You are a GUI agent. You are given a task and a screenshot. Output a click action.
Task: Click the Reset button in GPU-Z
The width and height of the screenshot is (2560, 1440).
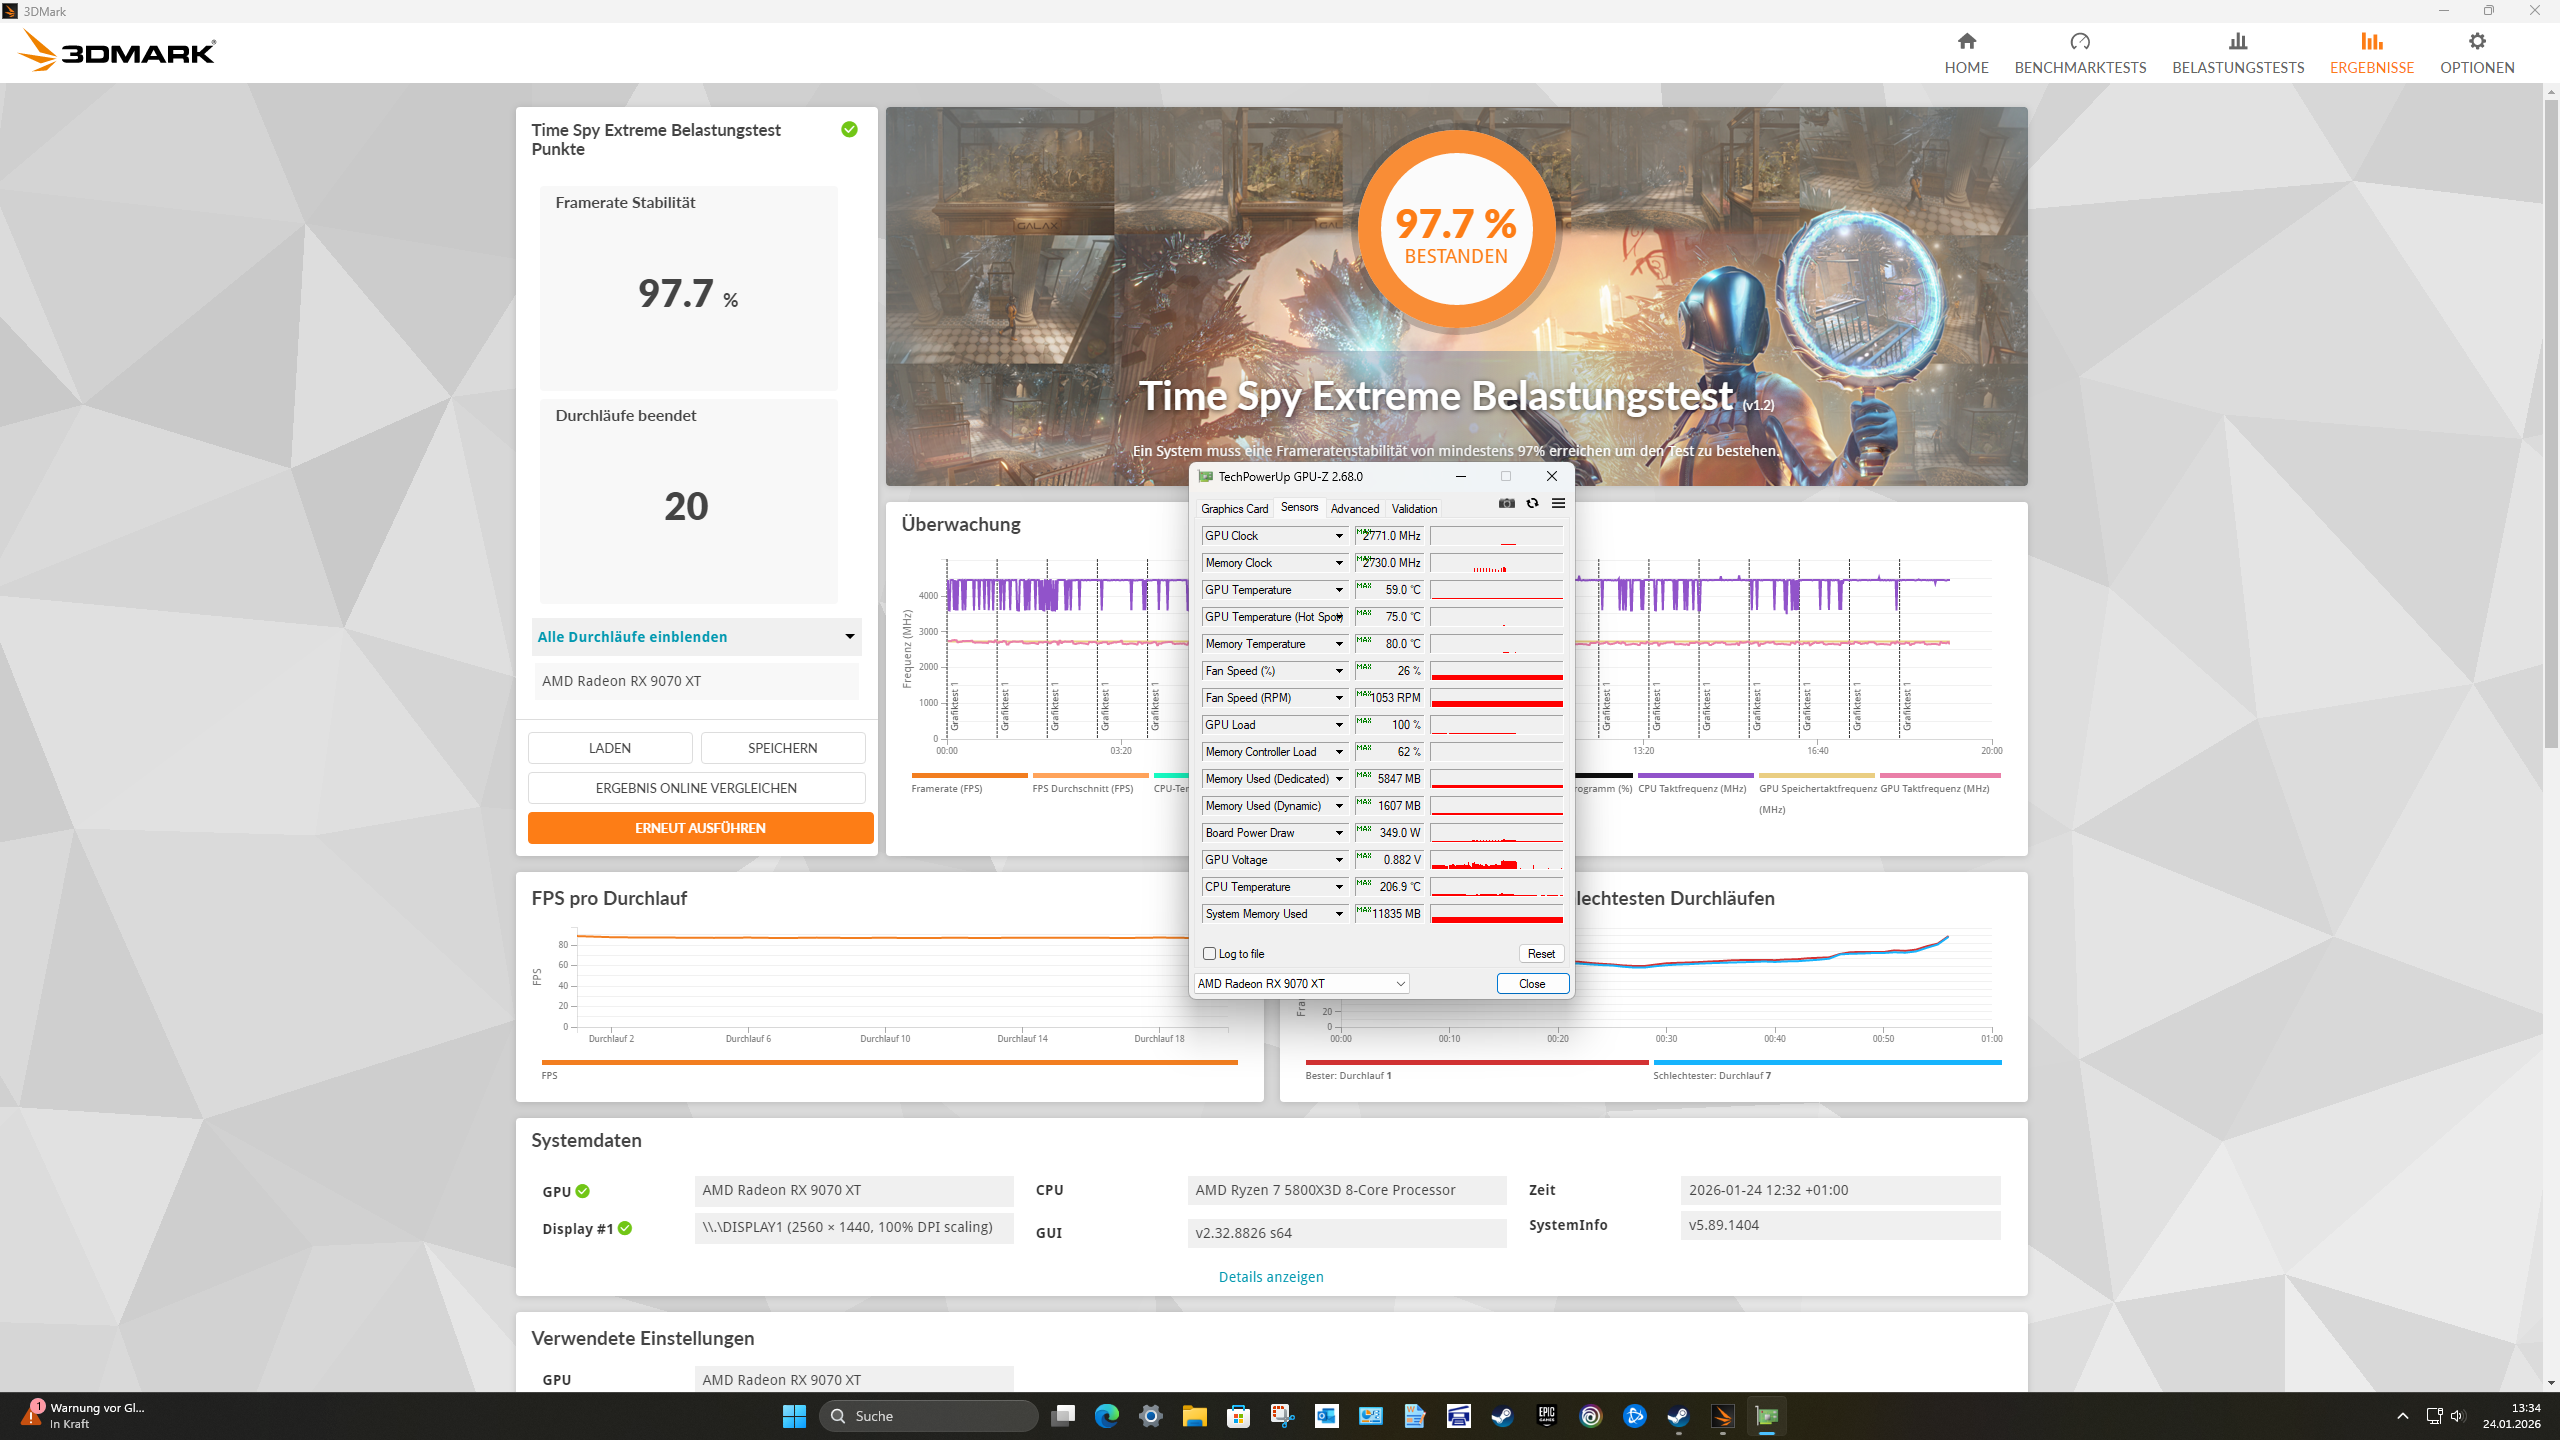[x=1541, y=954]
